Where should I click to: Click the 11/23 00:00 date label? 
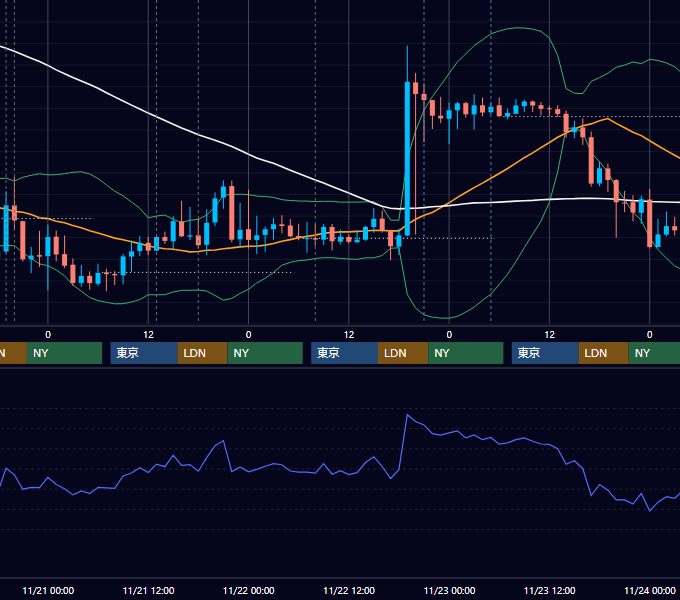(449, 590)
